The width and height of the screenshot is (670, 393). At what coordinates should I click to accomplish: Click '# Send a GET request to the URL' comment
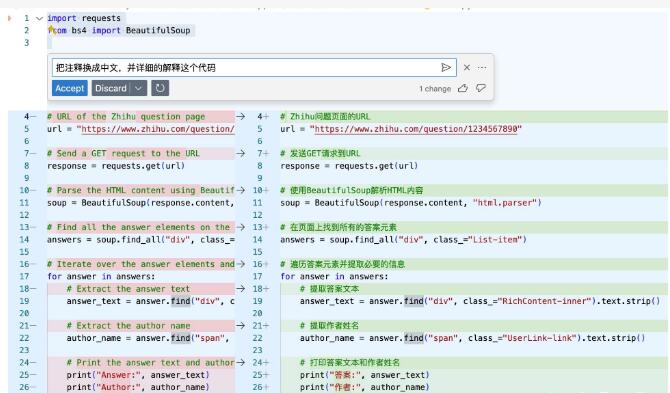point(123,153)
